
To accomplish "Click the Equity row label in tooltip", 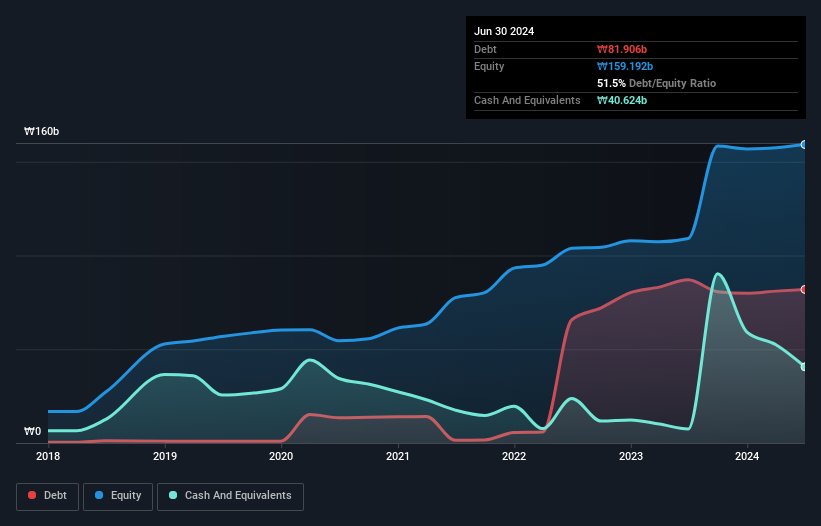I will pos(489,66).
